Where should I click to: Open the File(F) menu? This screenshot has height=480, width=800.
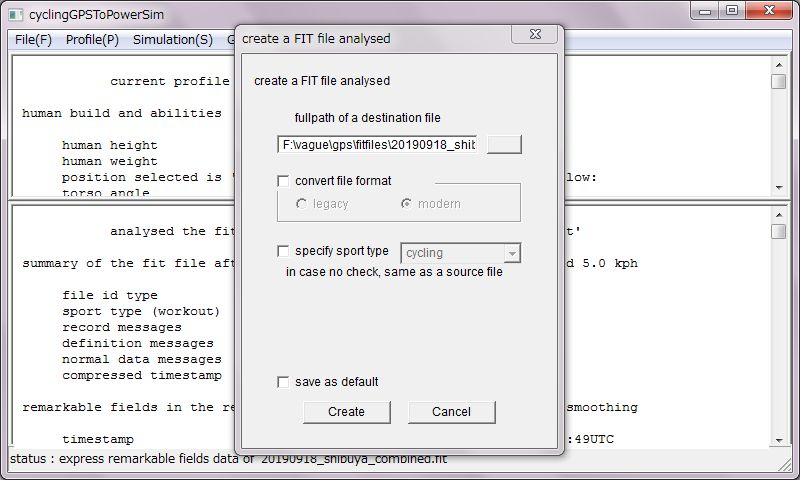point(33,40)
